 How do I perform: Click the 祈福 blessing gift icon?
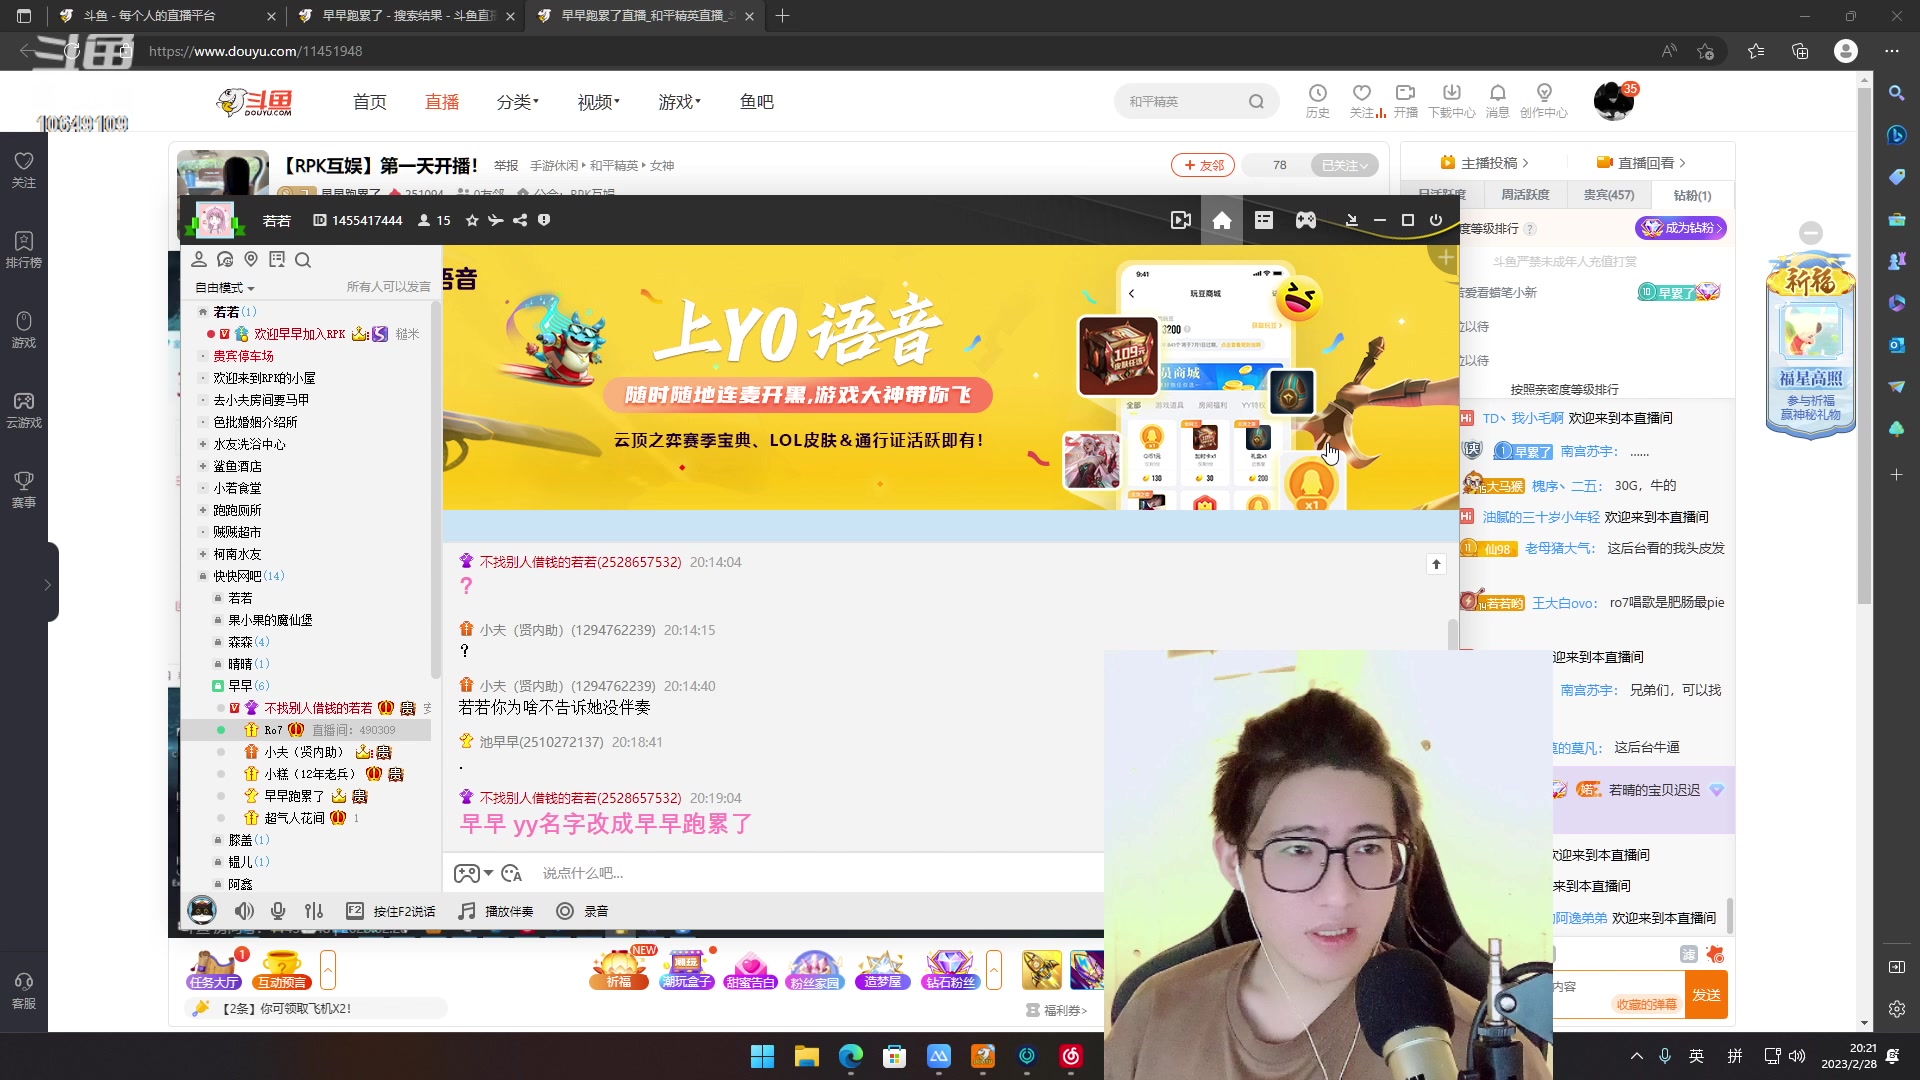click(x=619, y=968)
